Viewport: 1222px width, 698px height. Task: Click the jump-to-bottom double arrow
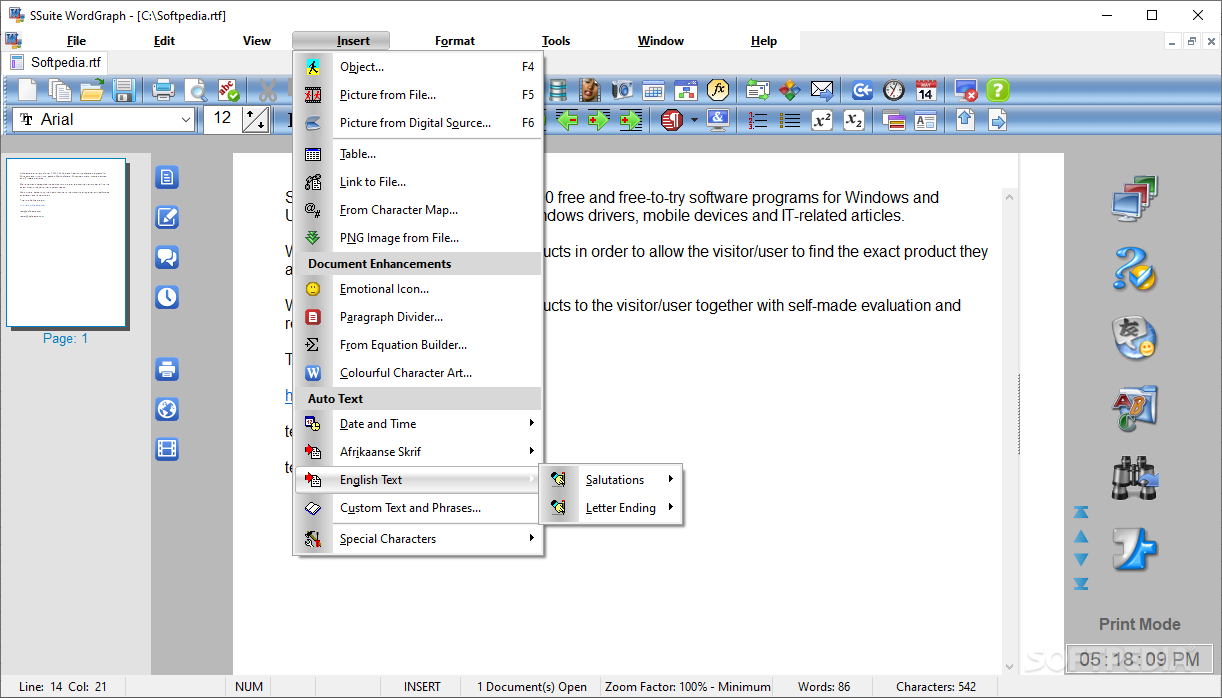point(1081,583)
